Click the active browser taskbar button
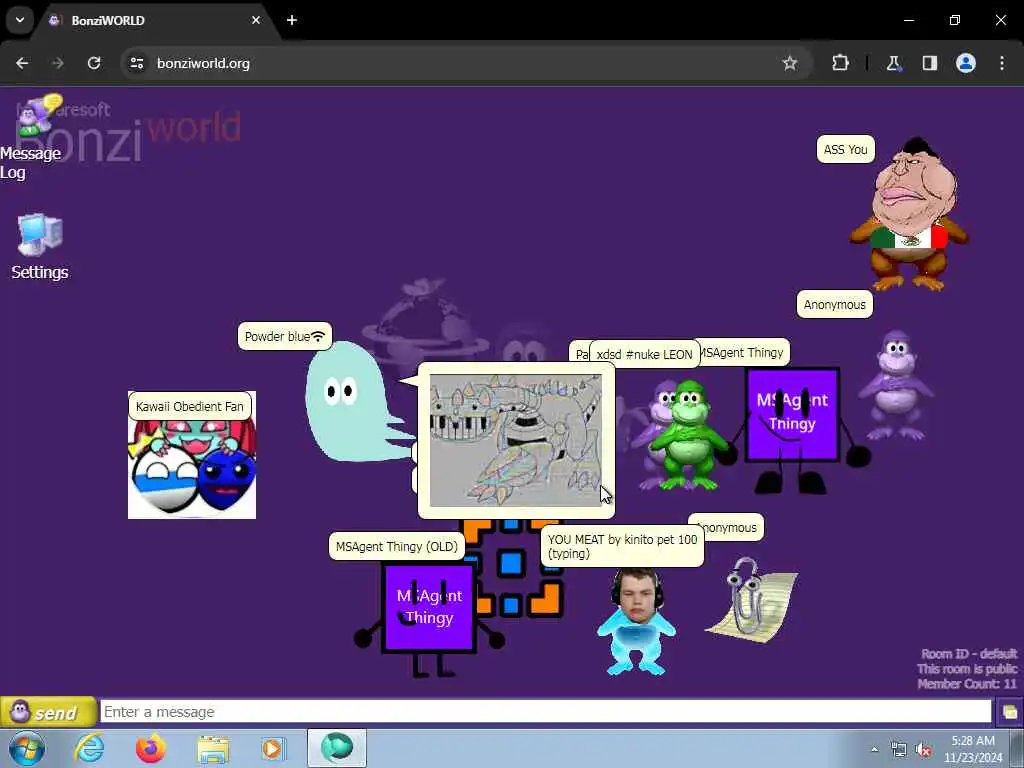The height and width of the screenshot is (768, 1024). tap(337, 748)
